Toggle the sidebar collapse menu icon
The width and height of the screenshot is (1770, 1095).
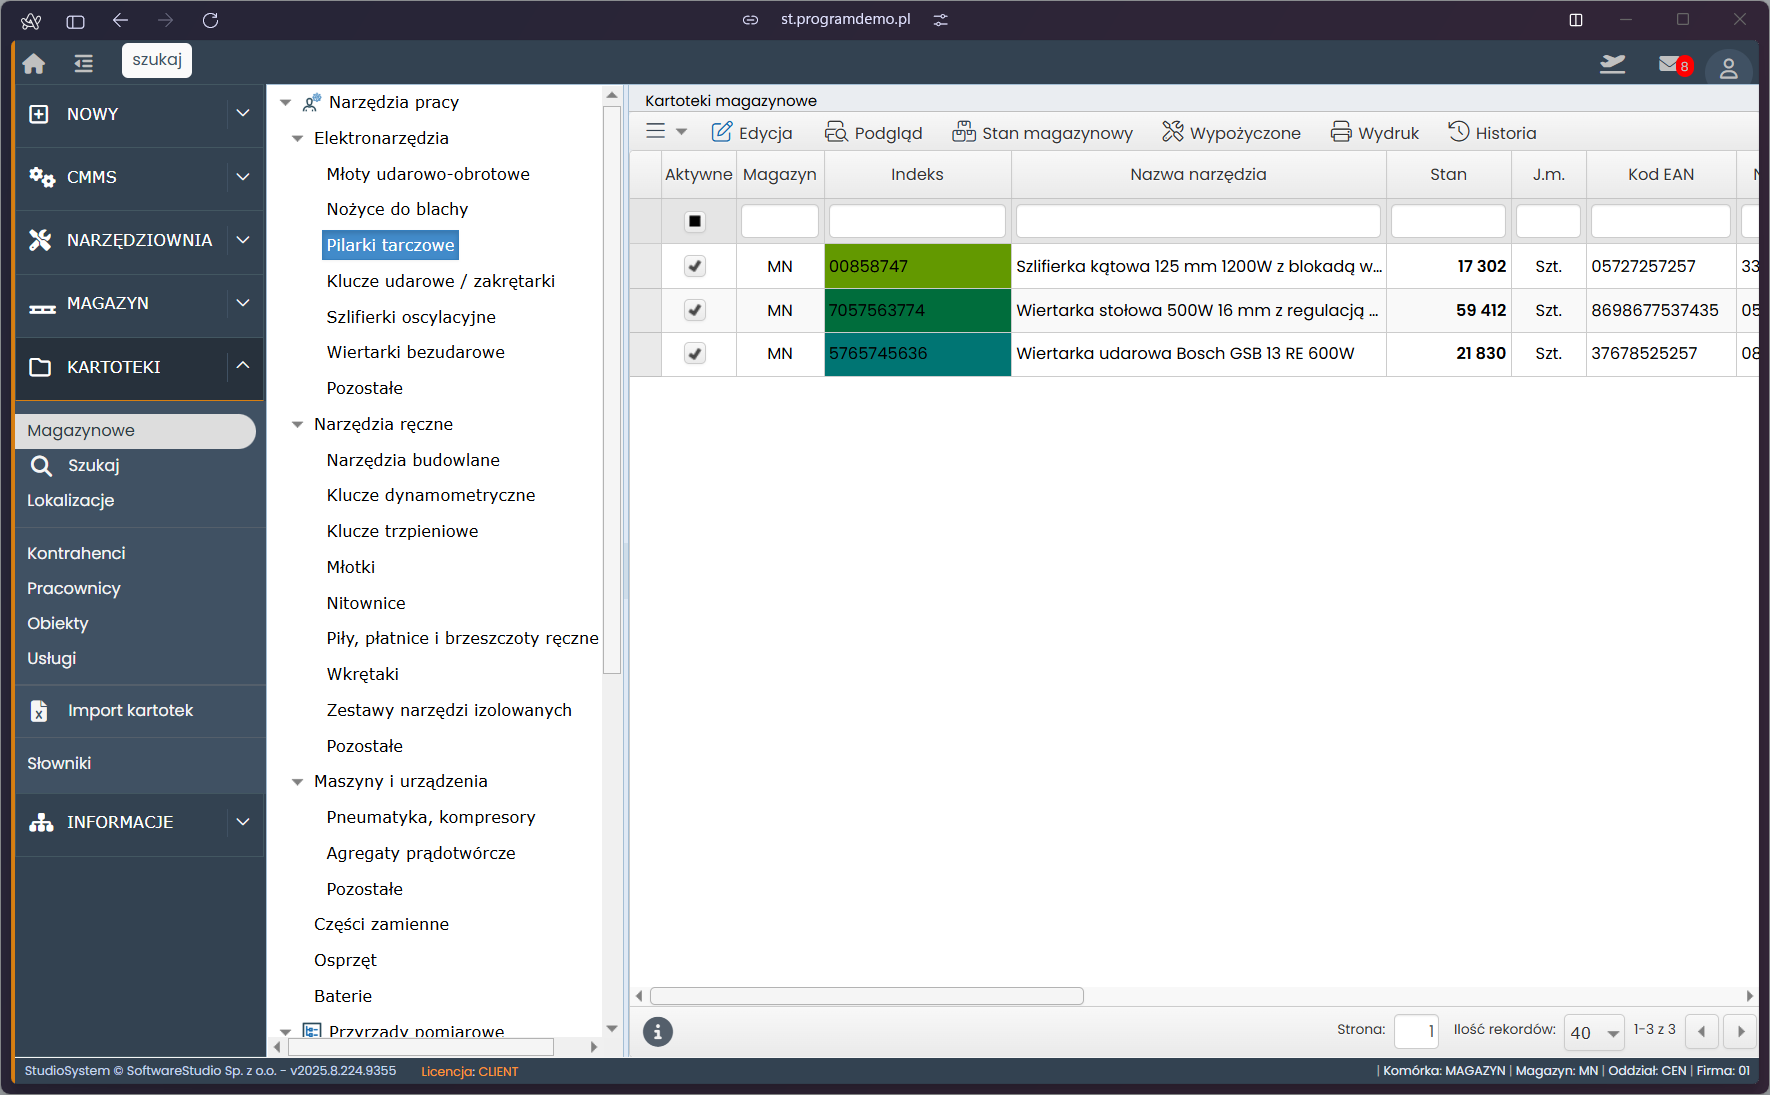[x=84, y=64]
